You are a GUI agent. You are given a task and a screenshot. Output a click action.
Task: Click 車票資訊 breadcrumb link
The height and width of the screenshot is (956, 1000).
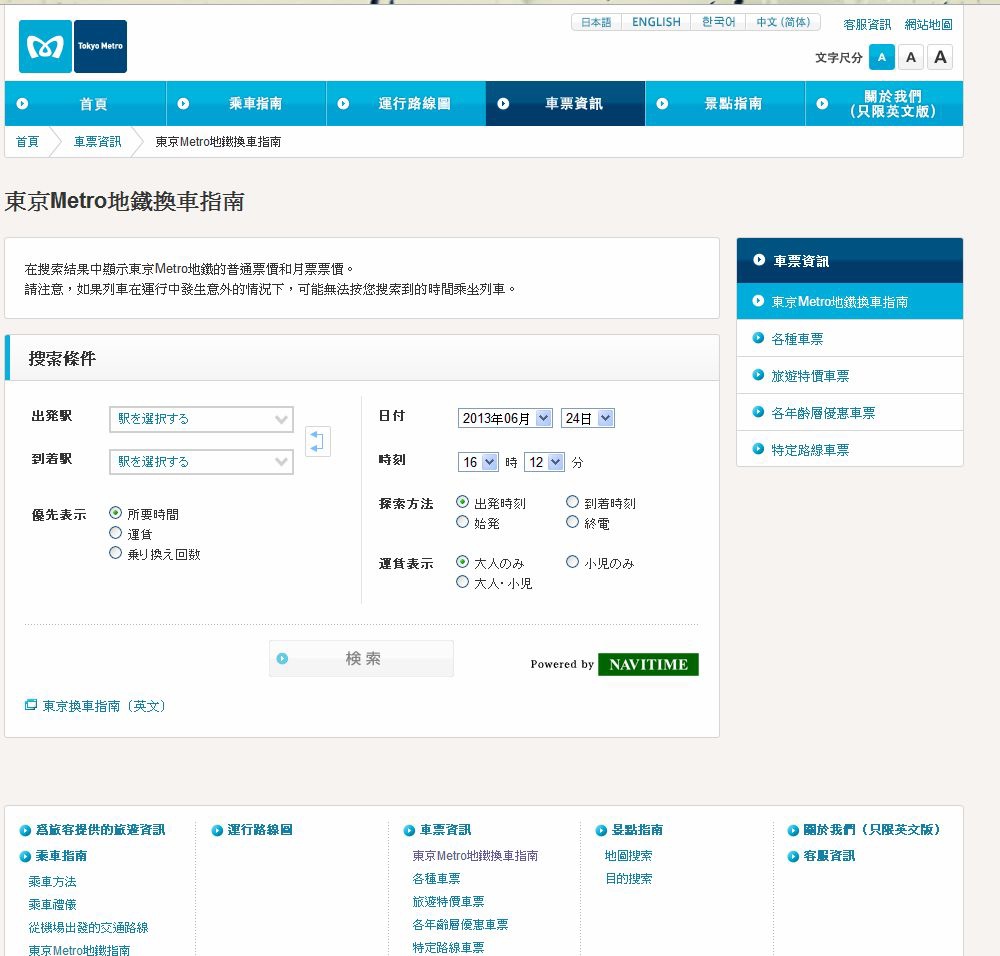pos(98,142)
